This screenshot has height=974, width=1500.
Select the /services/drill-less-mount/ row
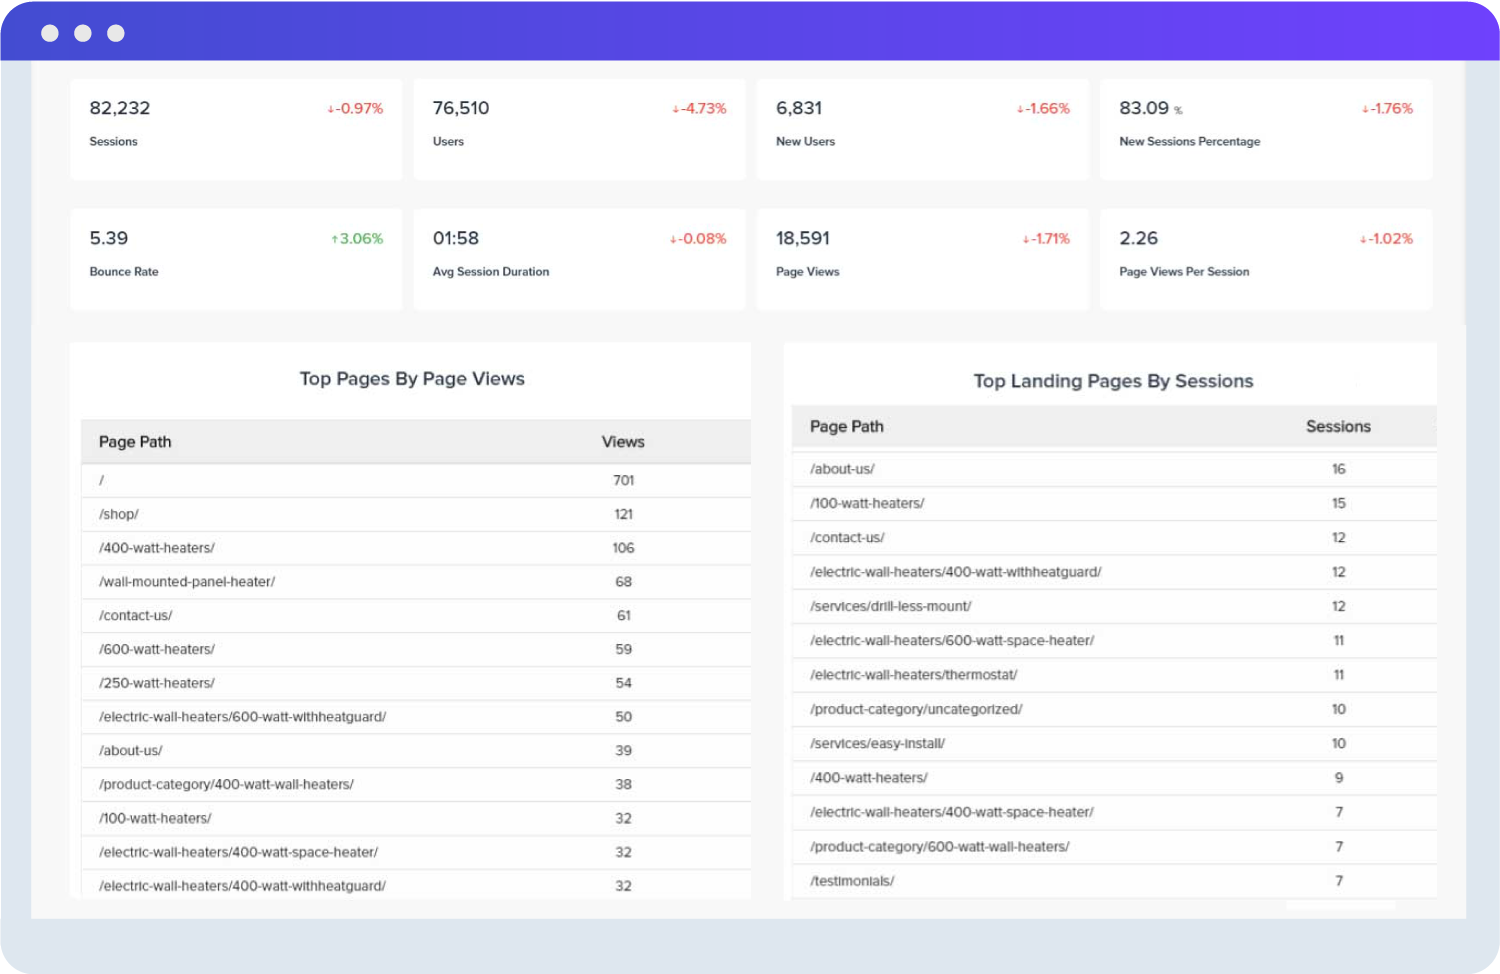(x=1114, y=606)
